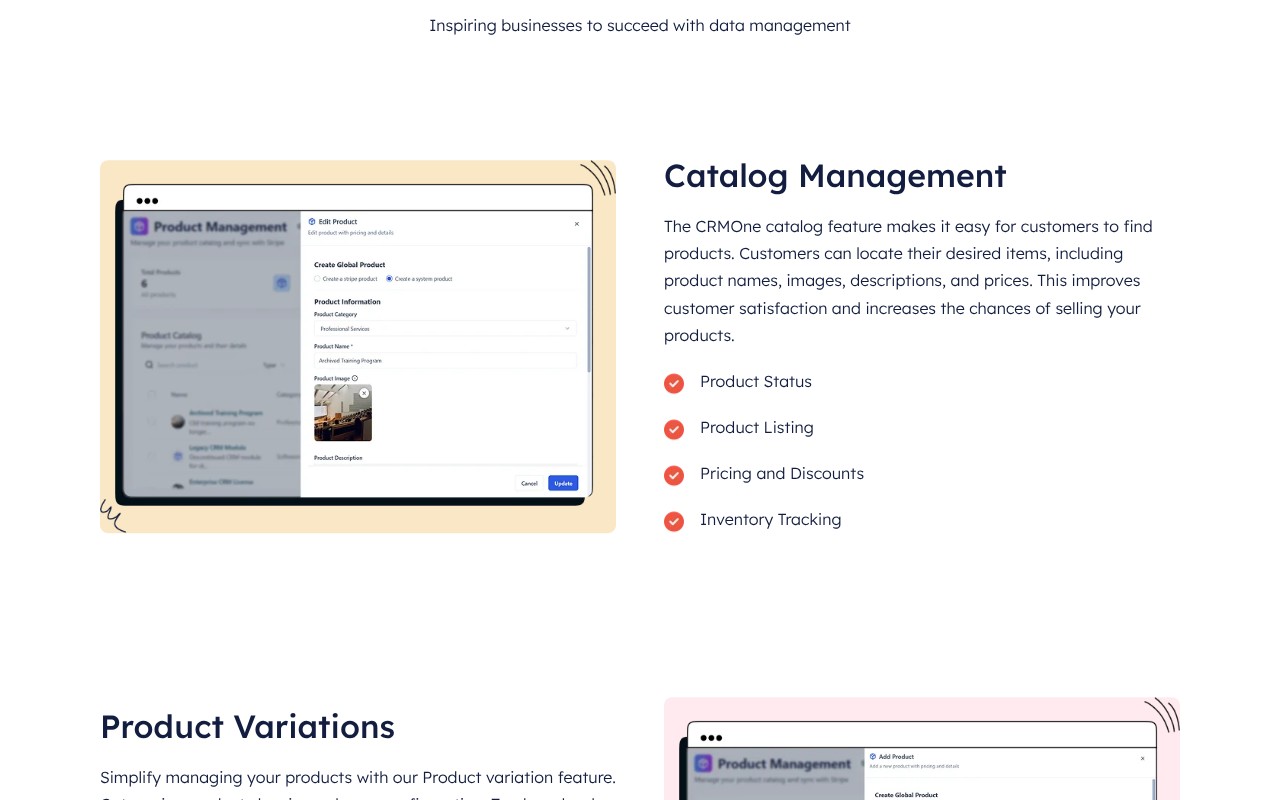Click the icon next to Add Product title

(x=872, y=757)
